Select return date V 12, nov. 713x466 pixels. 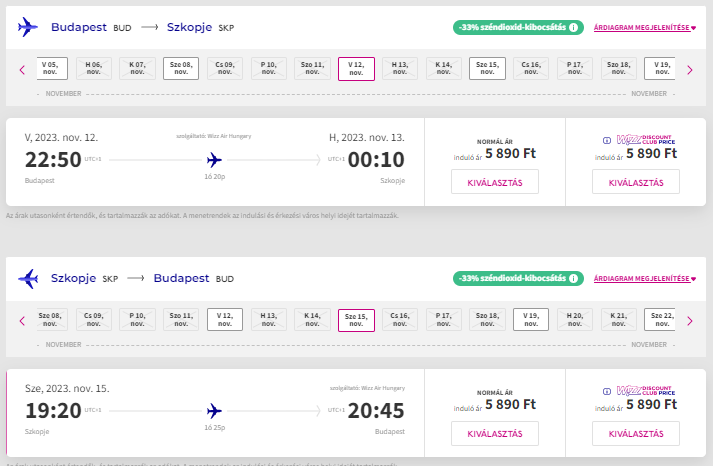(x=225, y=320)
